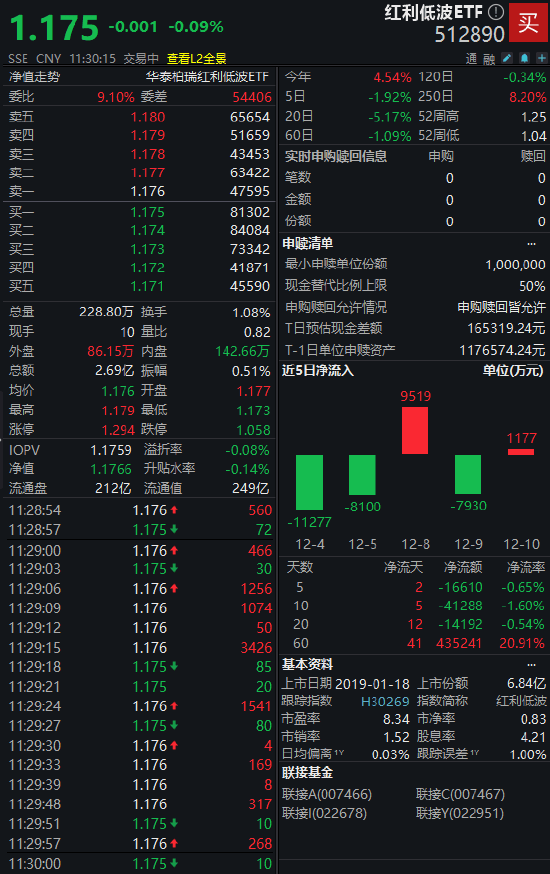Image resolution: width=550 pixels, height=874 pixels.
Task: Select the 卖三 price 1.178
Action: click(148, 154)
